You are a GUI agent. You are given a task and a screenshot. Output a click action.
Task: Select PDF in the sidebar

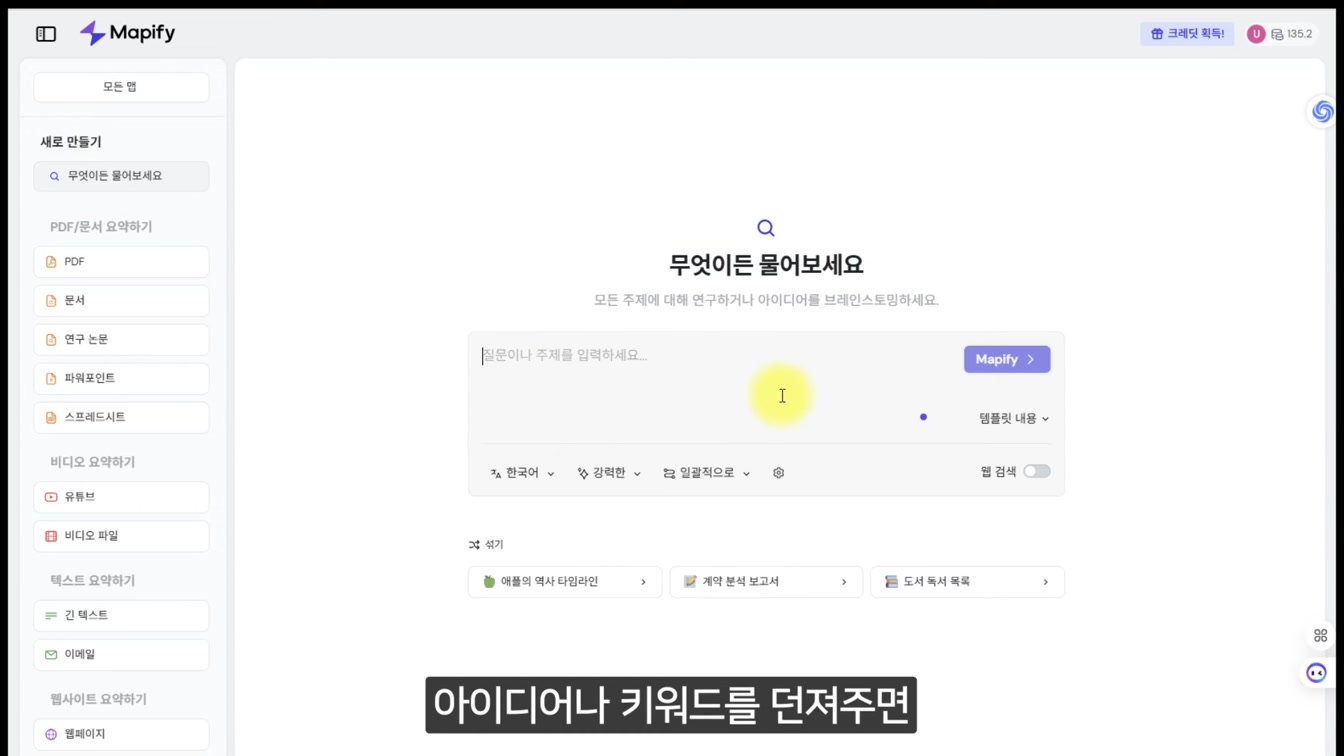tap(121, 262)
